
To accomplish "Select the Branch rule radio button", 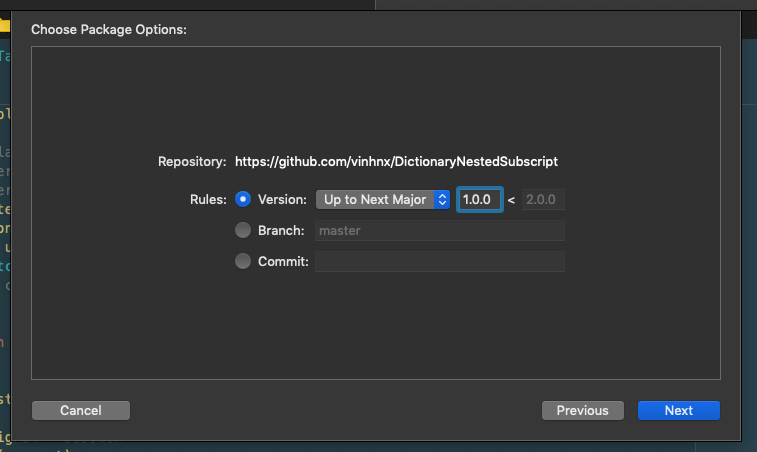I will 243,230.
